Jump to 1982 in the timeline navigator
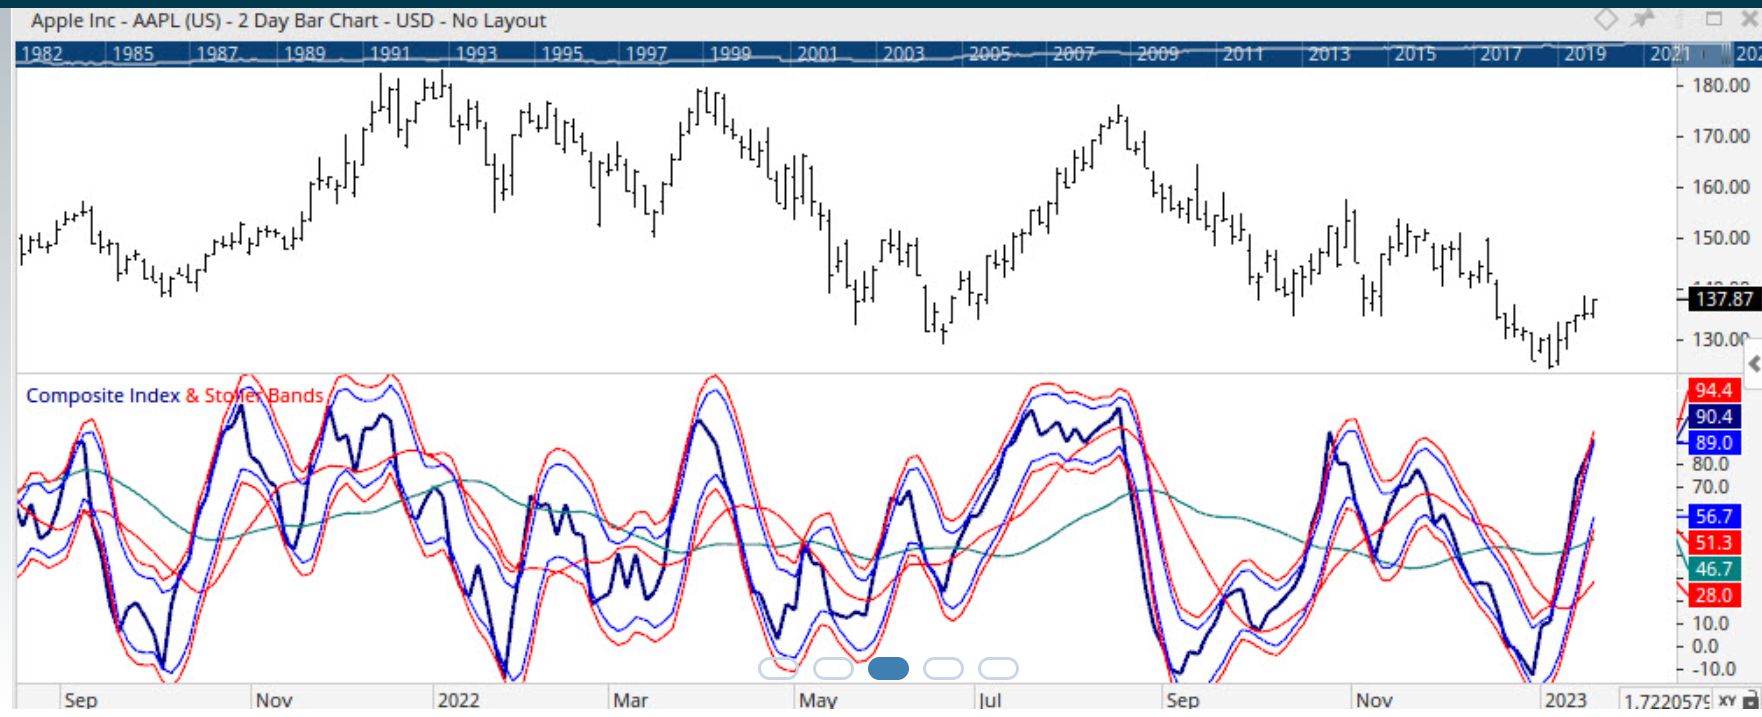This screenshot has height=717, width=1762. pyautogui.click(x=42, y=54)
